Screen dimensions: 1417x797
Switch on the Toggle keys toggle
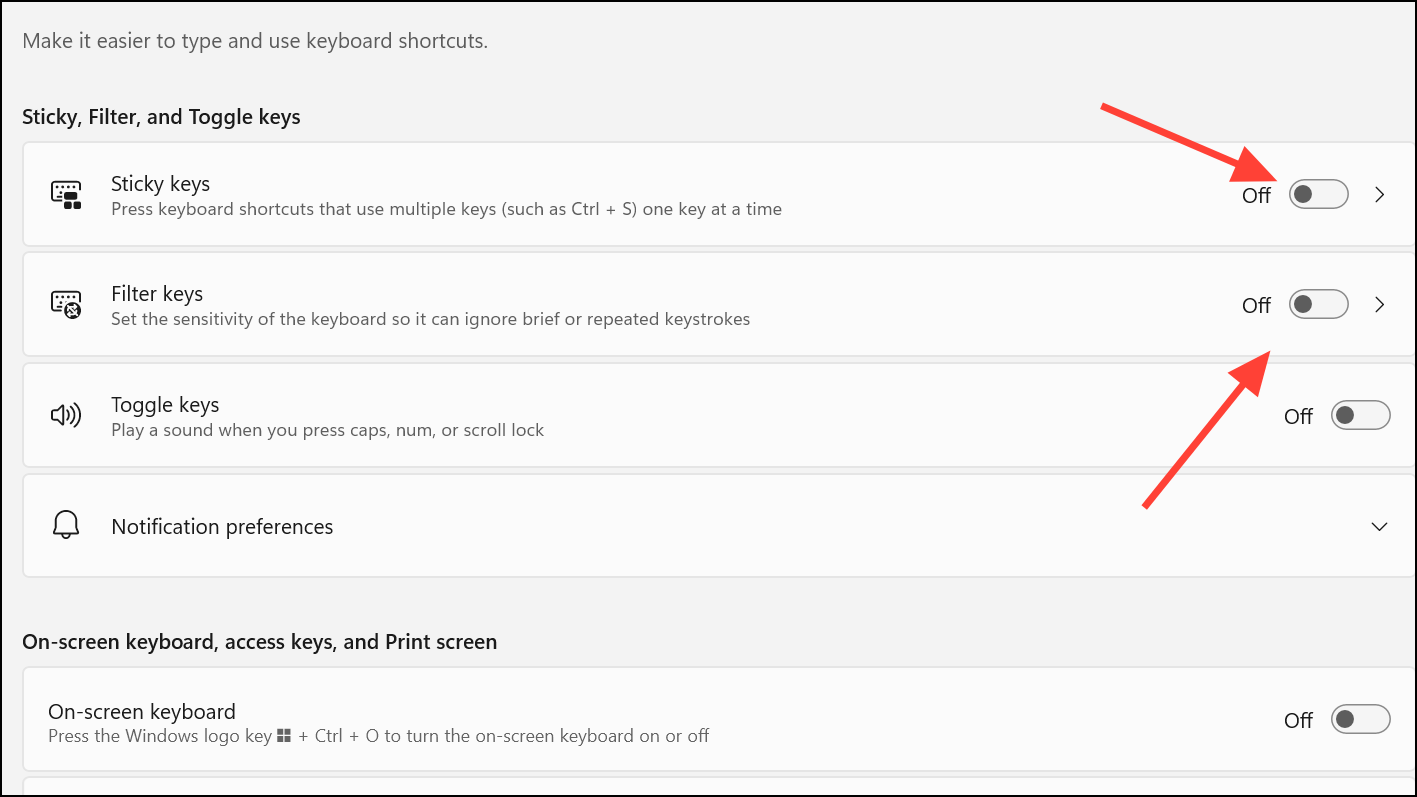pos(1360,415)
